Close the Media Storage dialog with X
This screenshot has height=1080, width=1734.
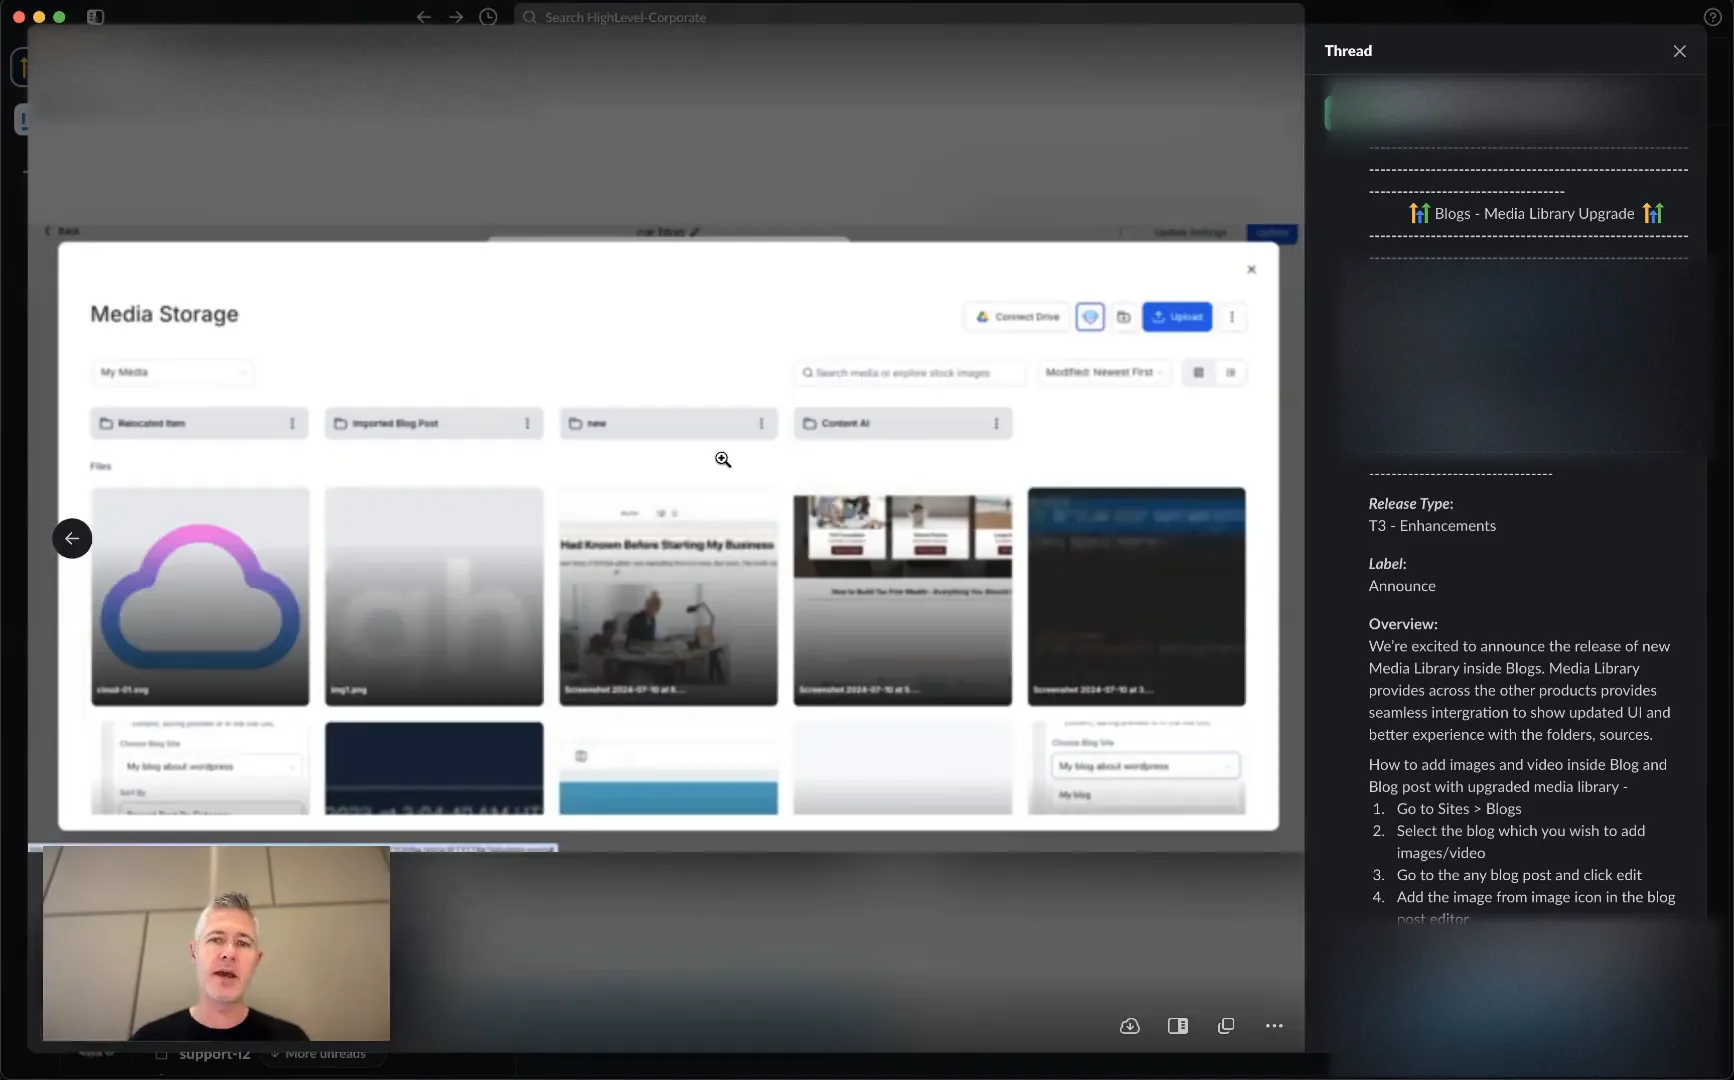click(1251, 269)
